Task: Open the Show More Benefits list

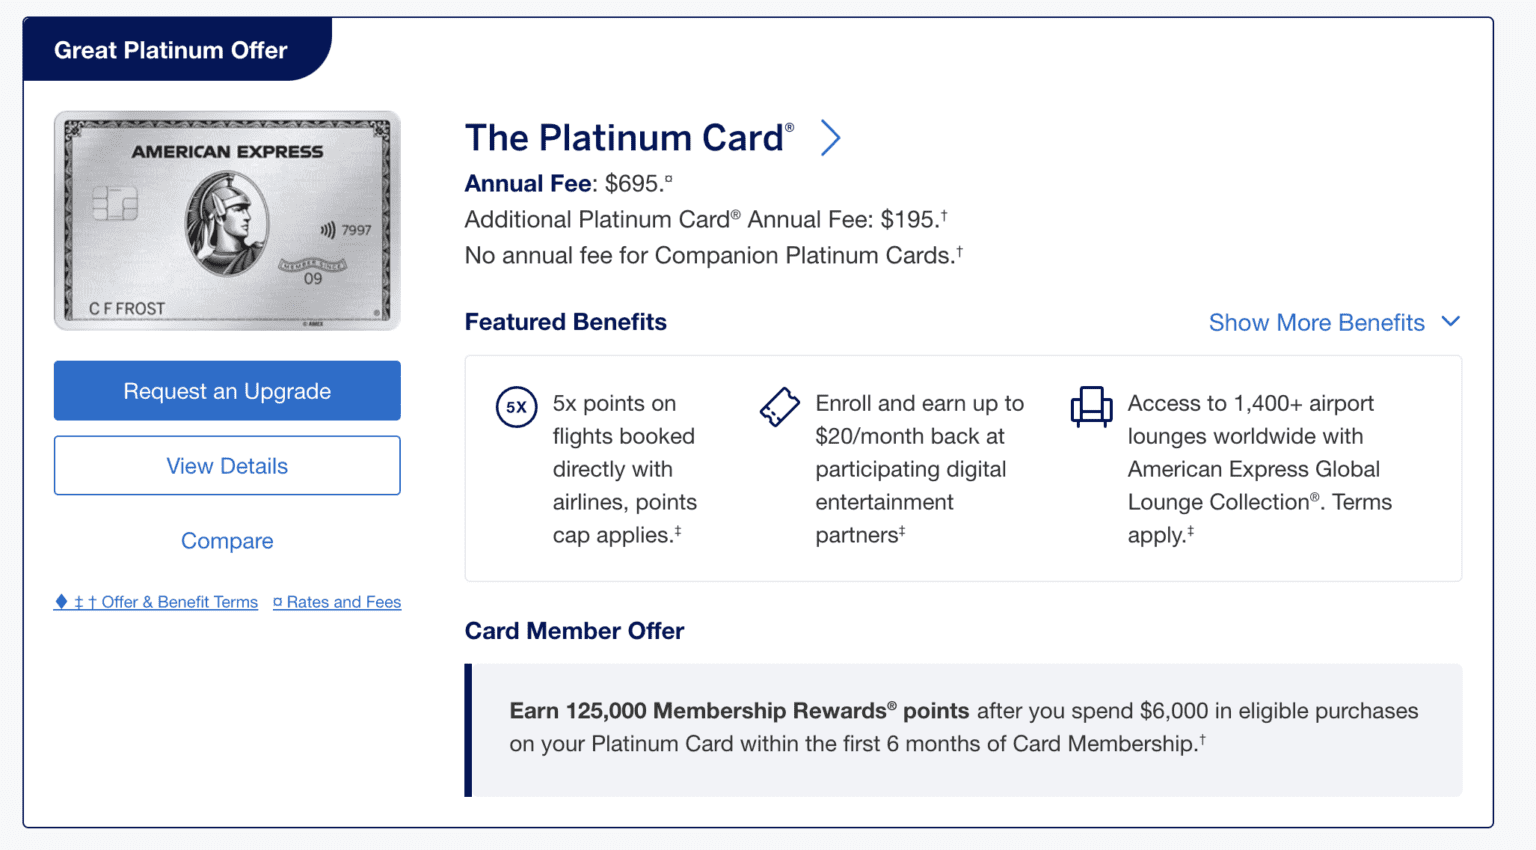Action: (x=1317, y=322)
